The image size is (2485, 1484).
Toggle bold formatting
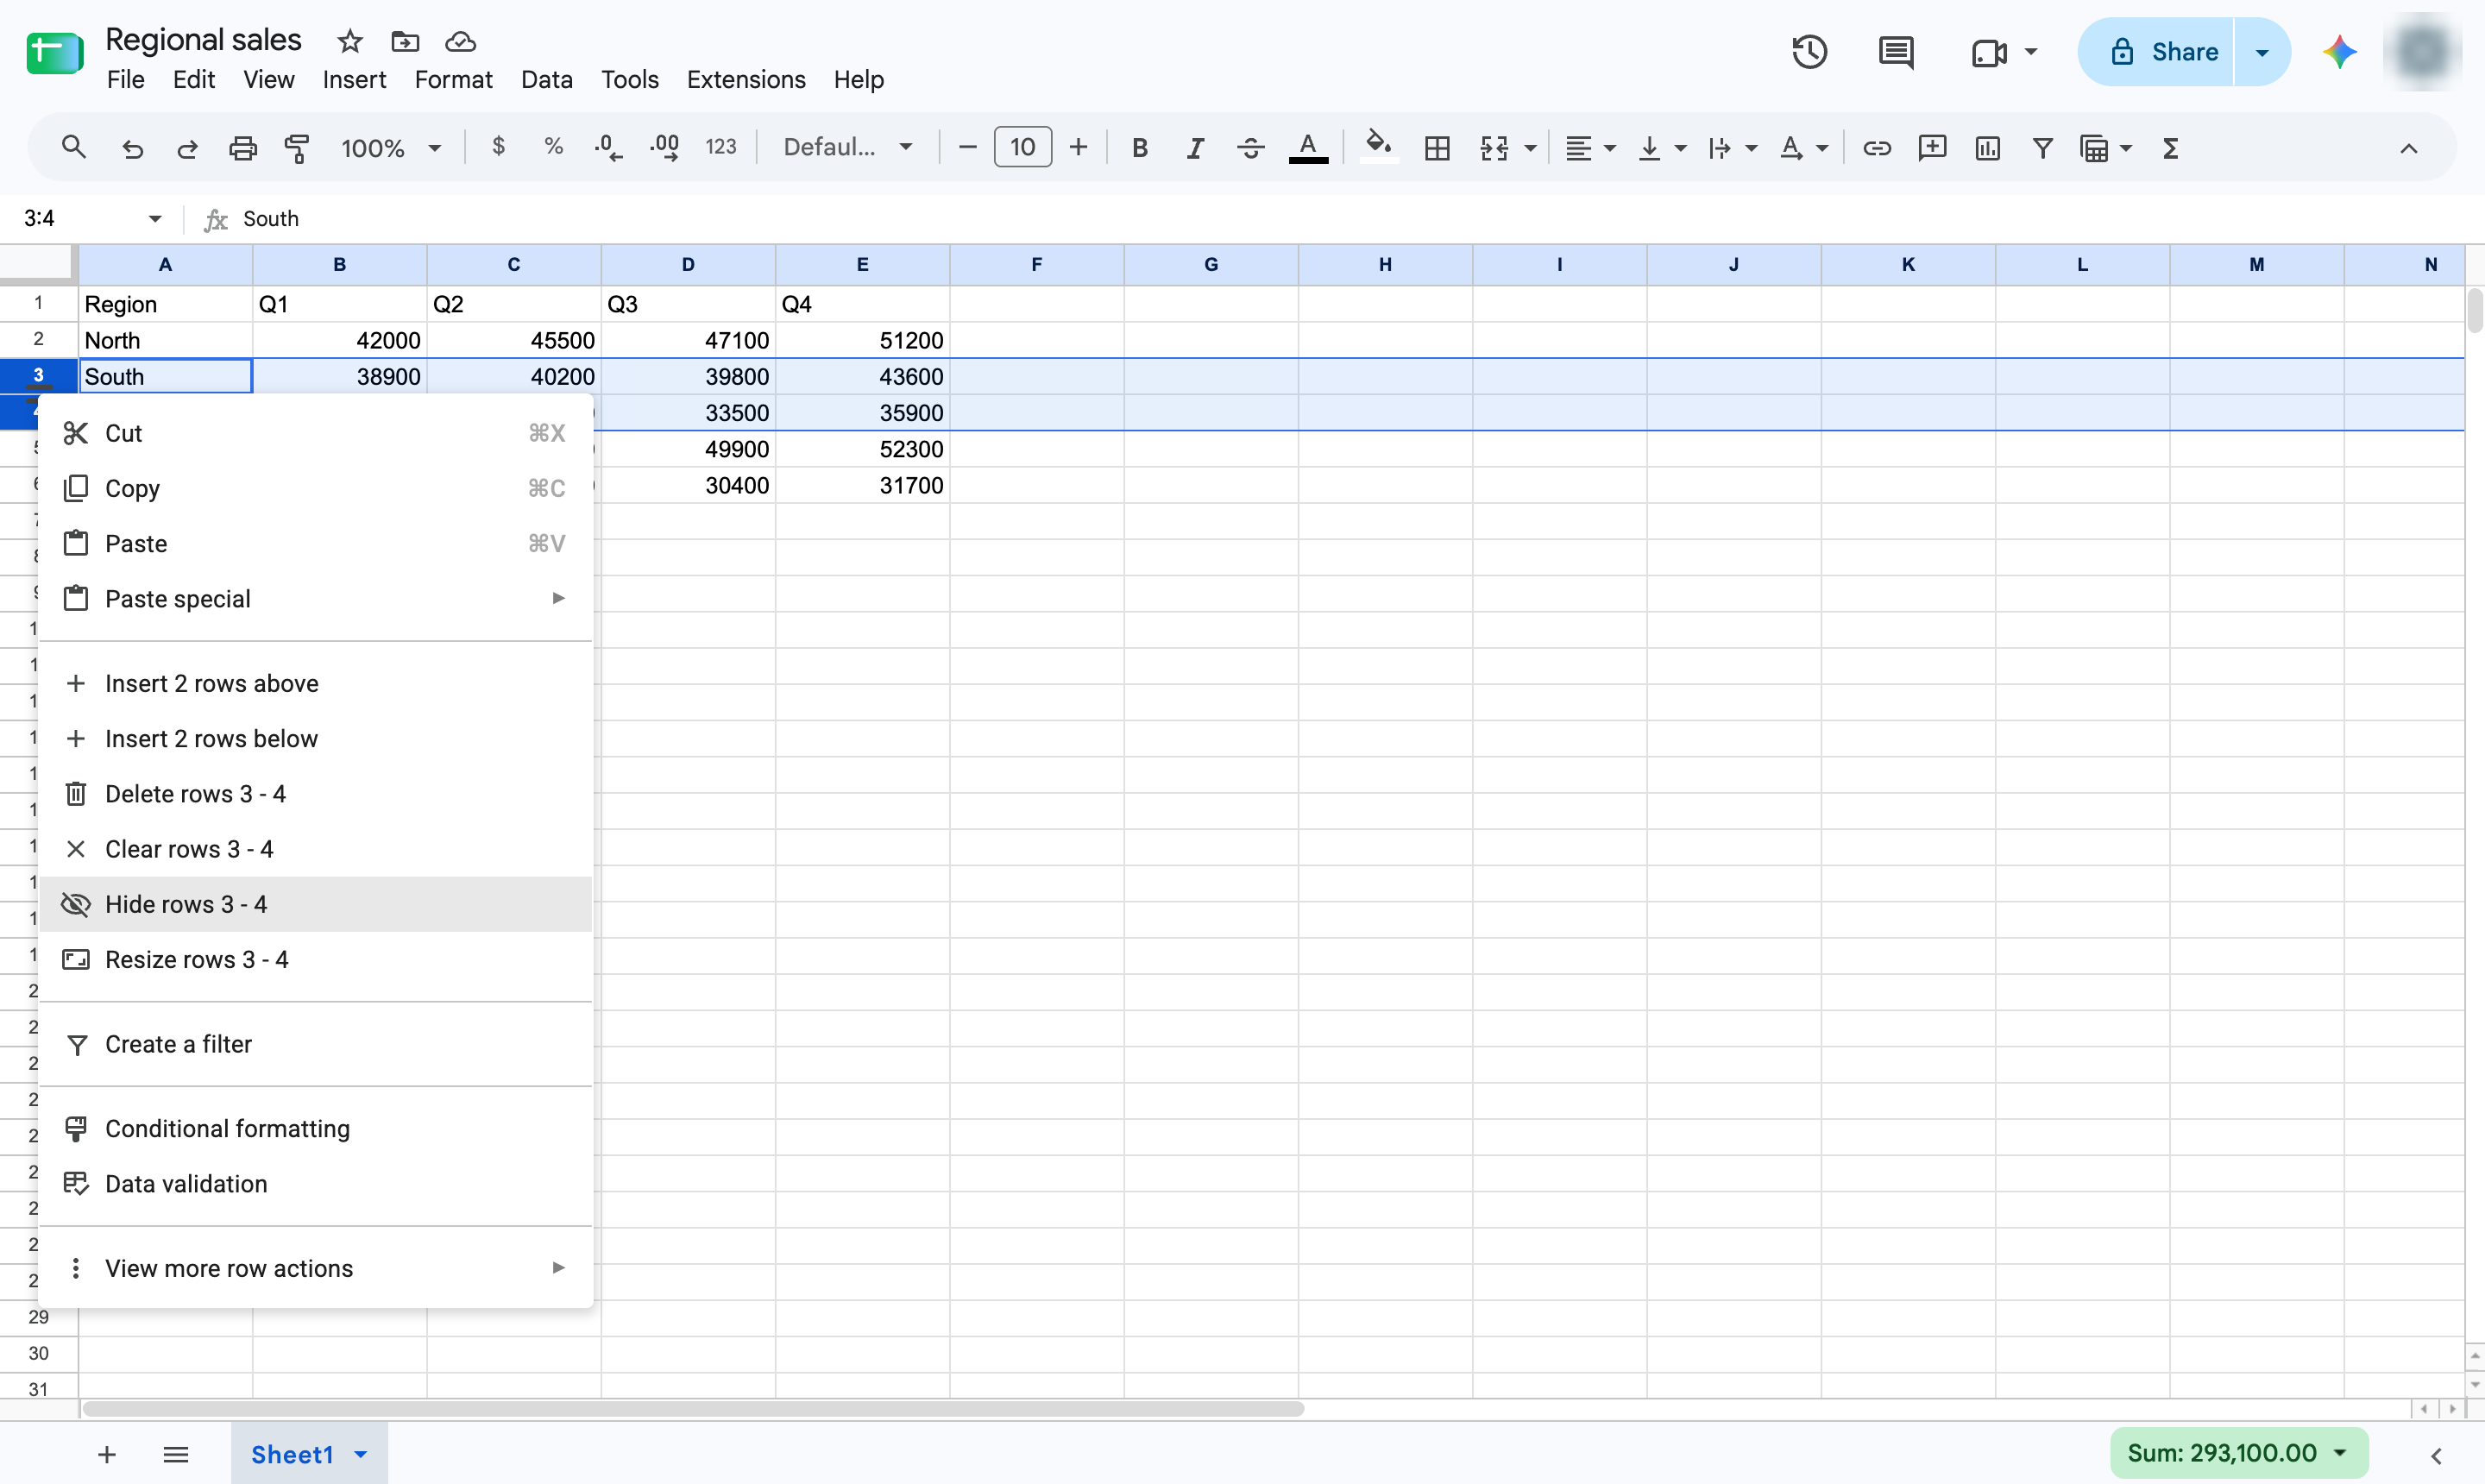coord(1139,148)
